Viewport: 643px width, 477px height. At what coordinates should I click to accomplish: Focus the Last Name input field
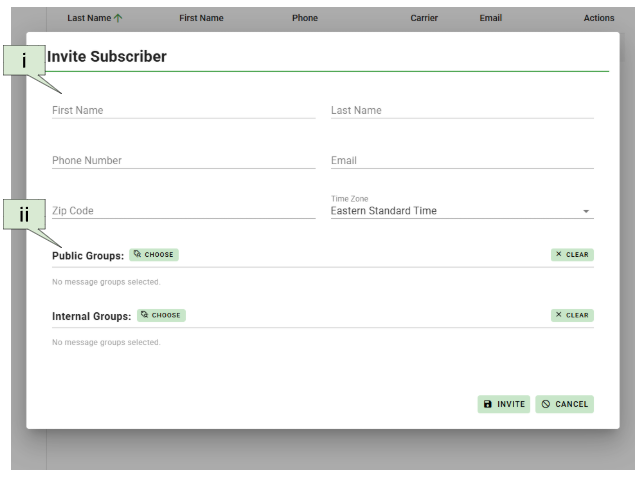[x=461, y=110]
